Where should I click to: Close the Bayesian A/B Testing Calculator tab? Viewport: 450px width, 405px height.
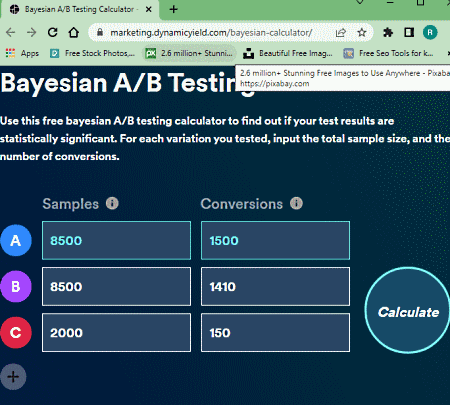149,9
